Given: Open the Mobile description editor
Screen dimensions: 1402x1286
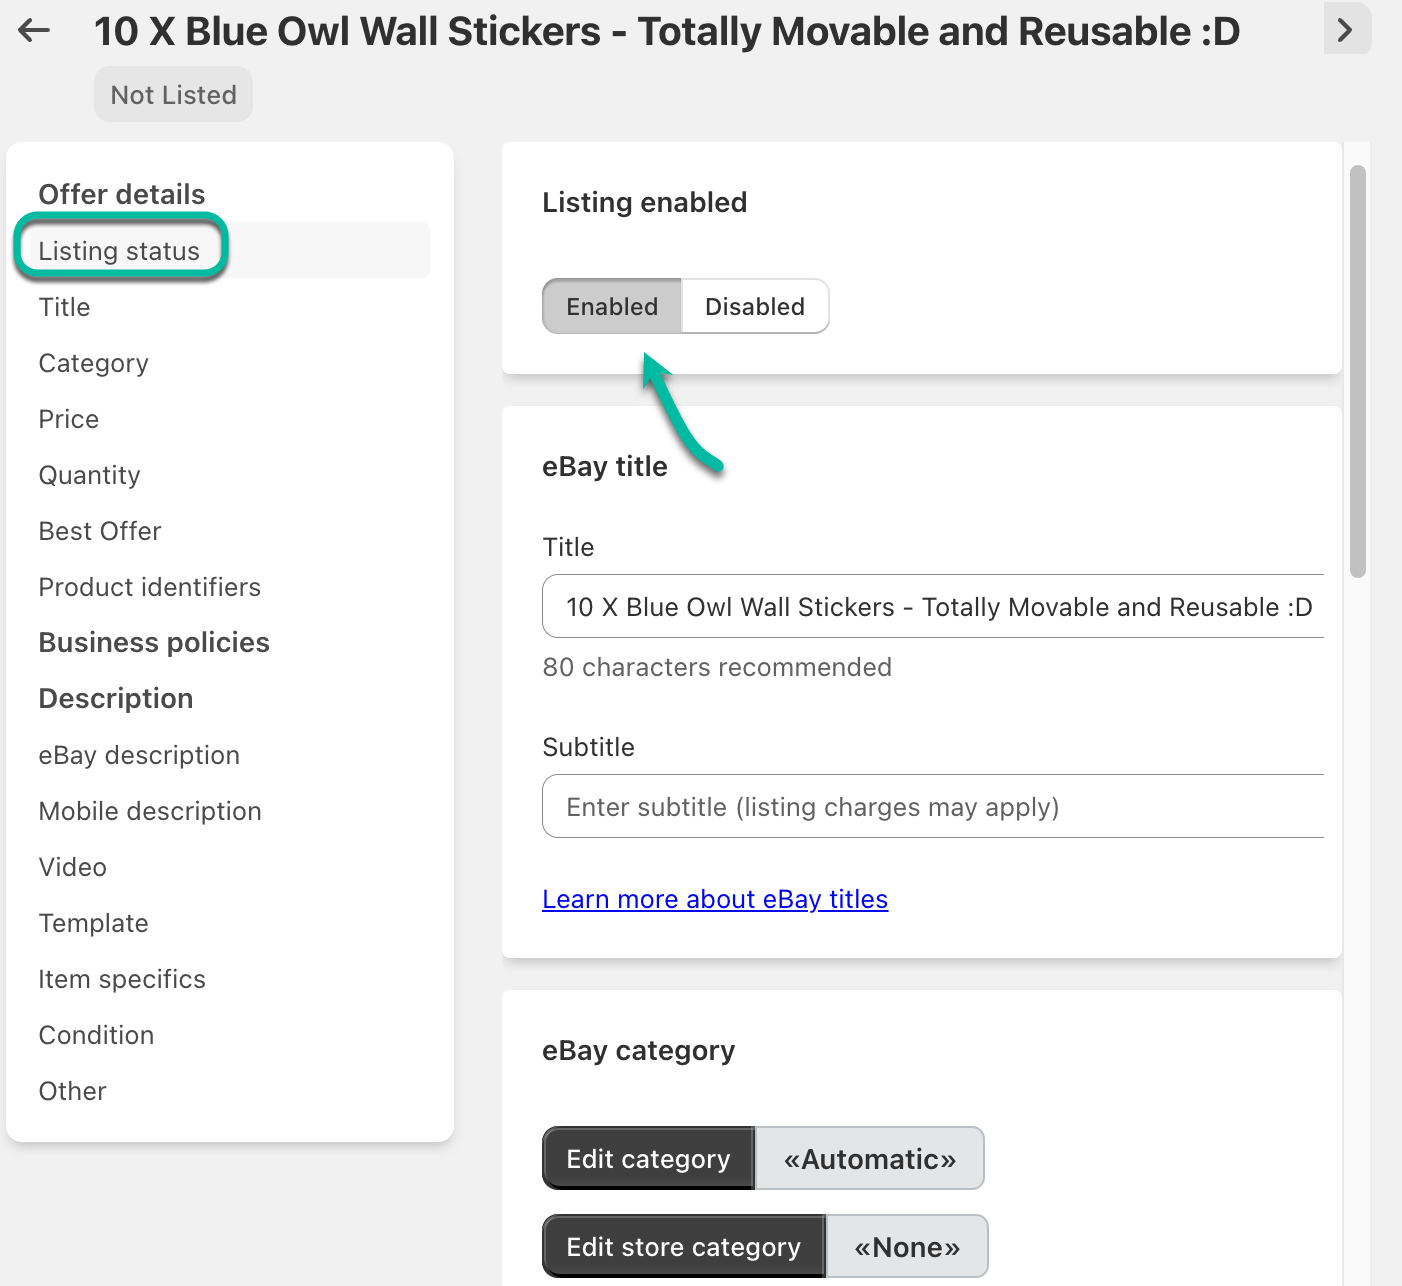Looking at the screenshot, I should 150,811.
